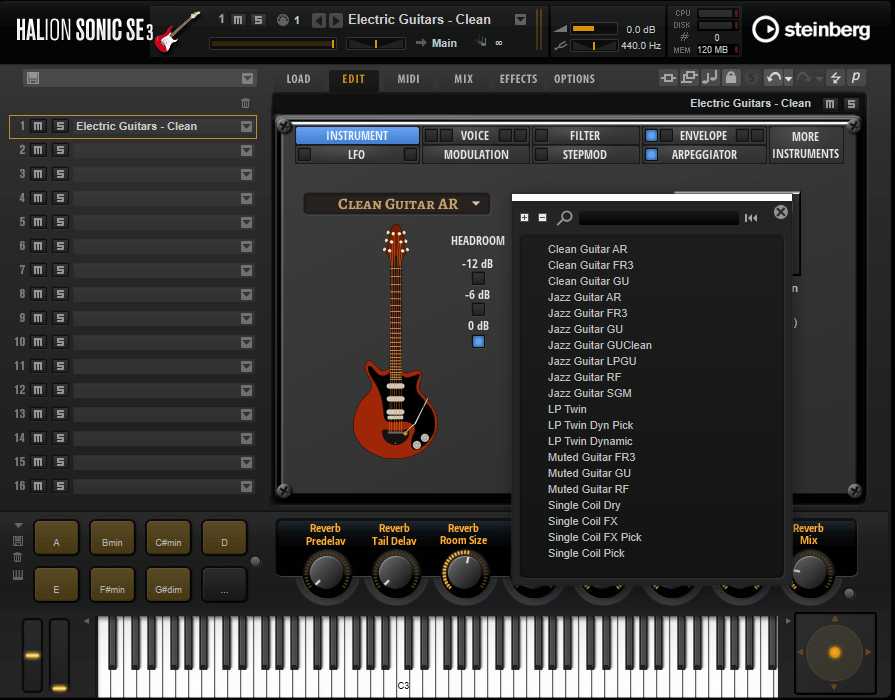This screenshot has height=700, width=895.
Task: Open slot 1 load program dropdown arrow
Action: pos(247,126)
